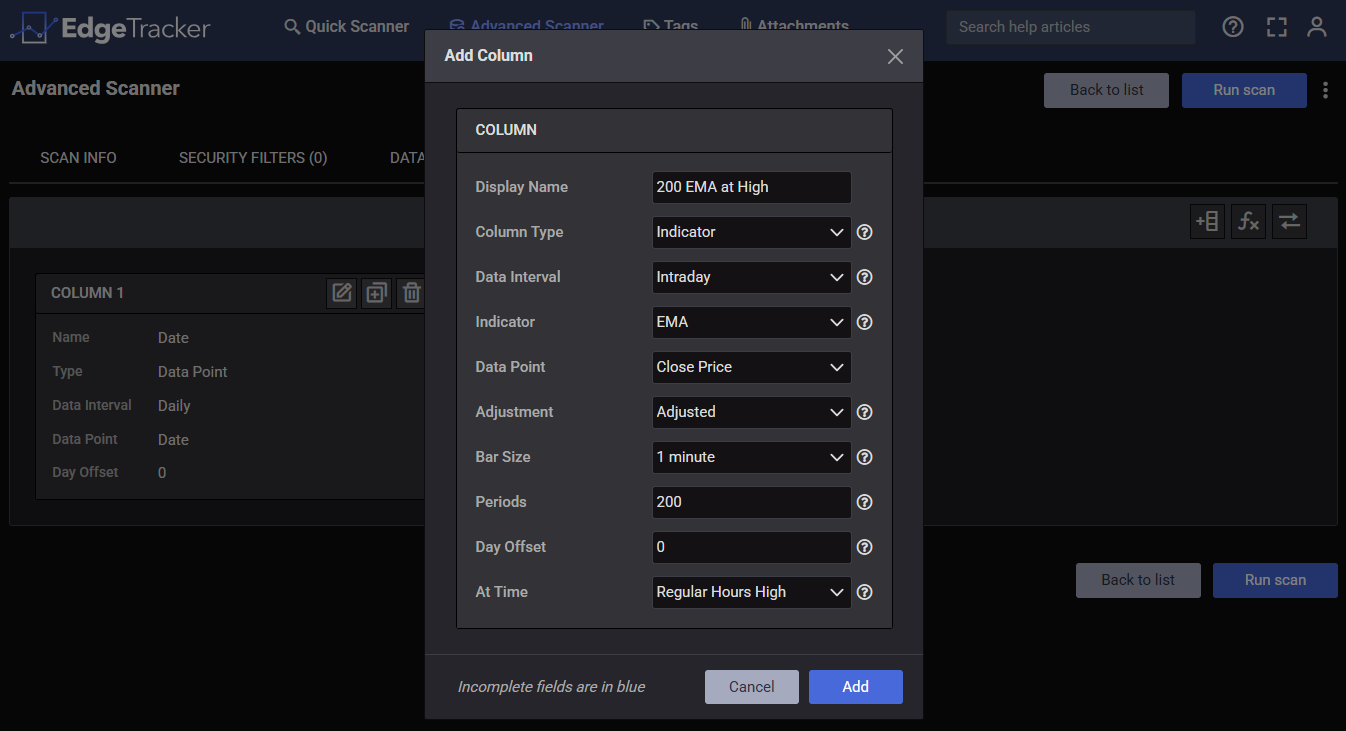1346x731 pixels.
Task: Open Quick Scanner in top navigation
Action: (x=346, y=27)
